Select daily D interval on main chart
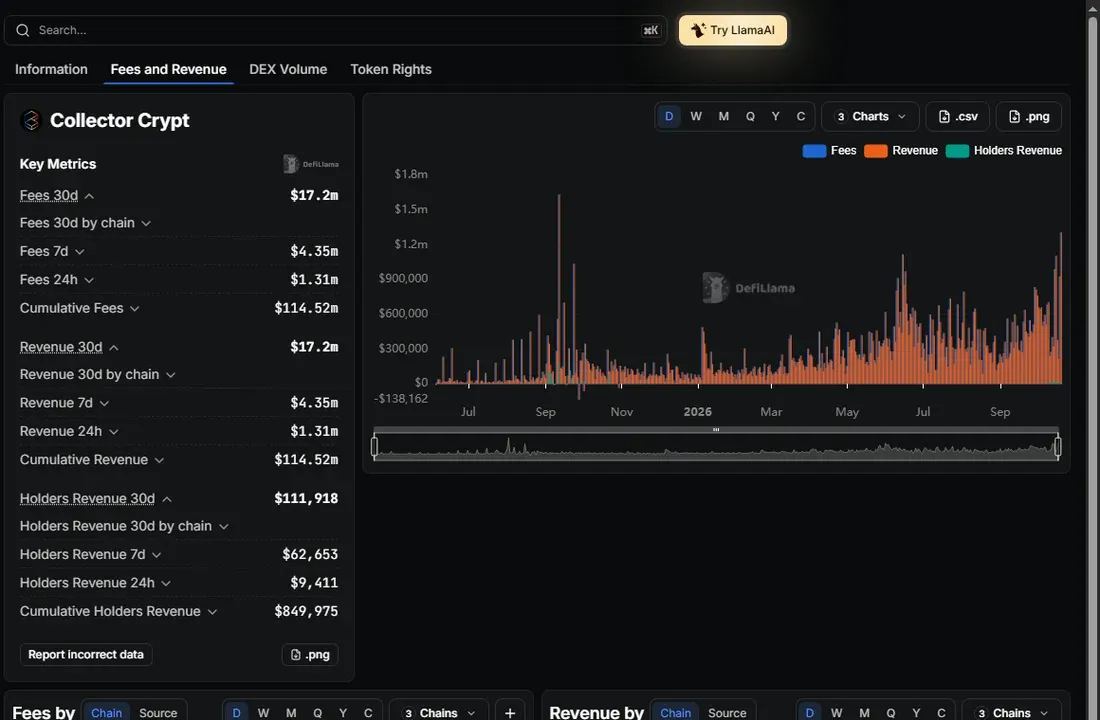The height and width of the screenshot is (720, 1100). [669, 116]
